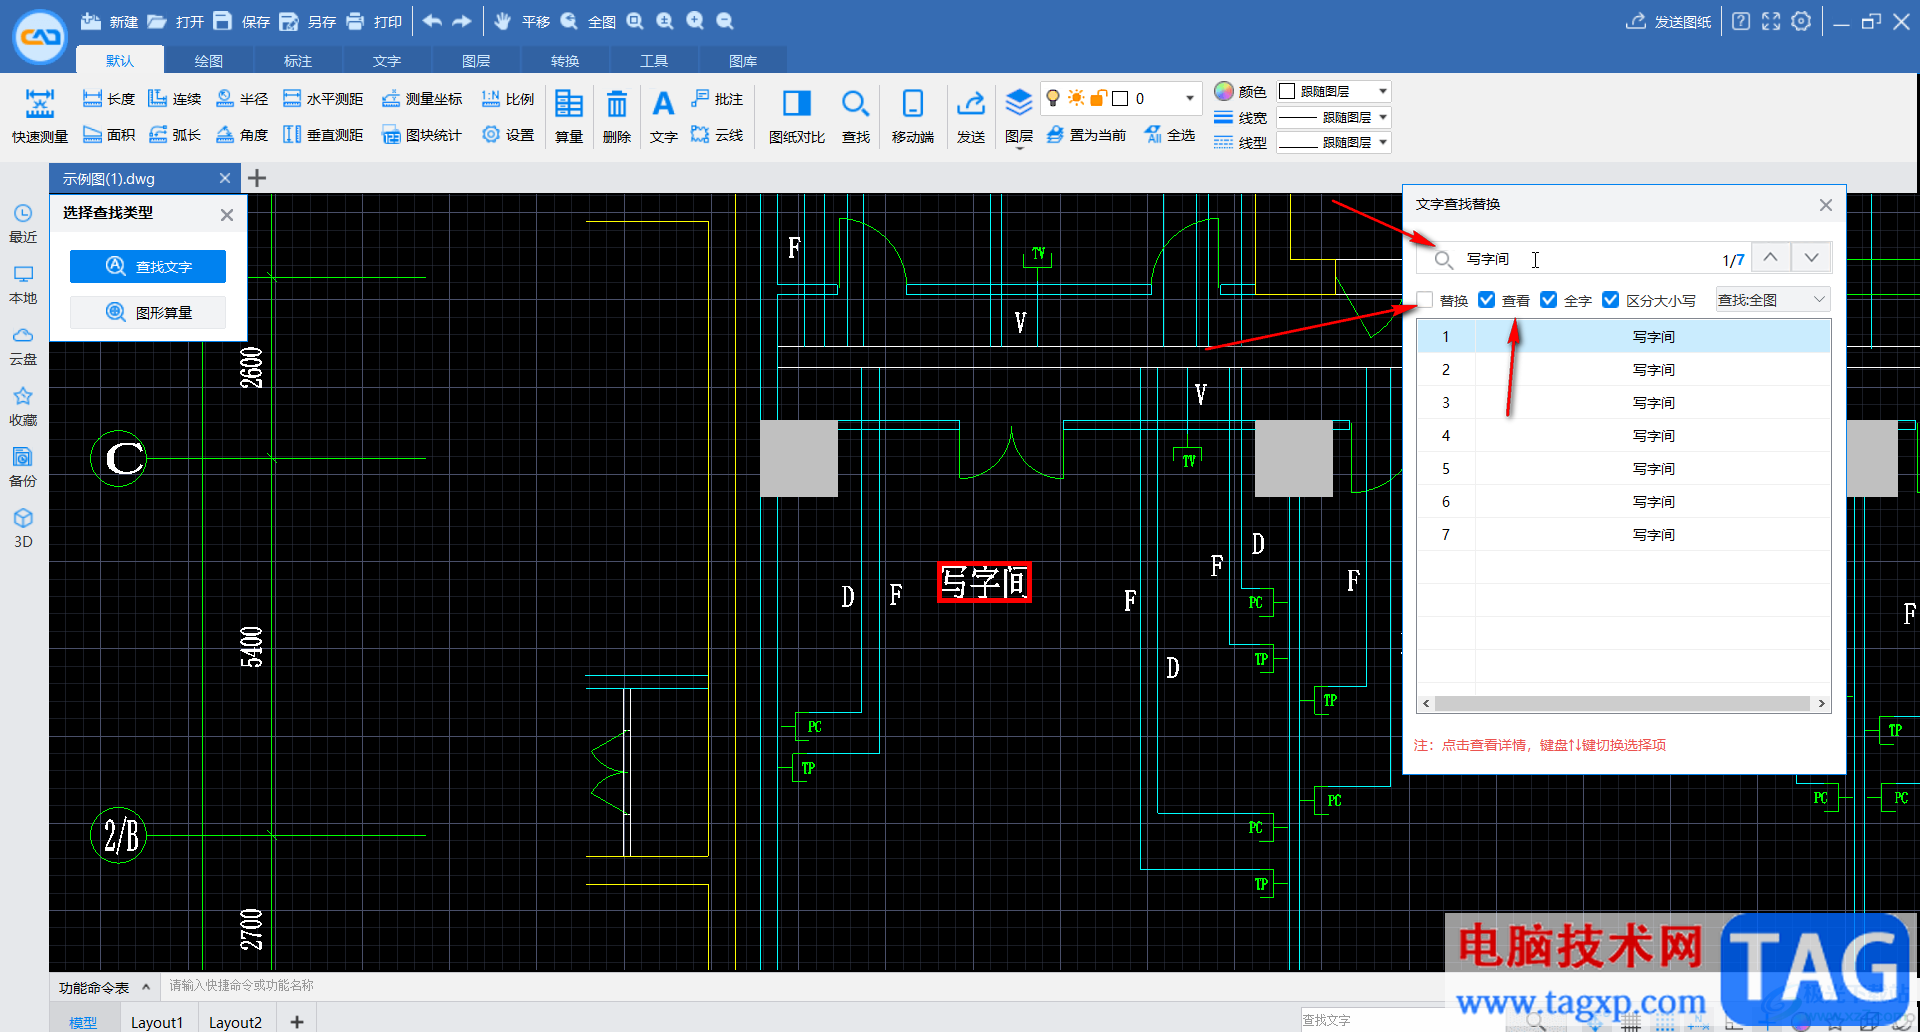
Task: Add a new drawing tab with plus
Action: pyautogui.click(x=257, y=178)
